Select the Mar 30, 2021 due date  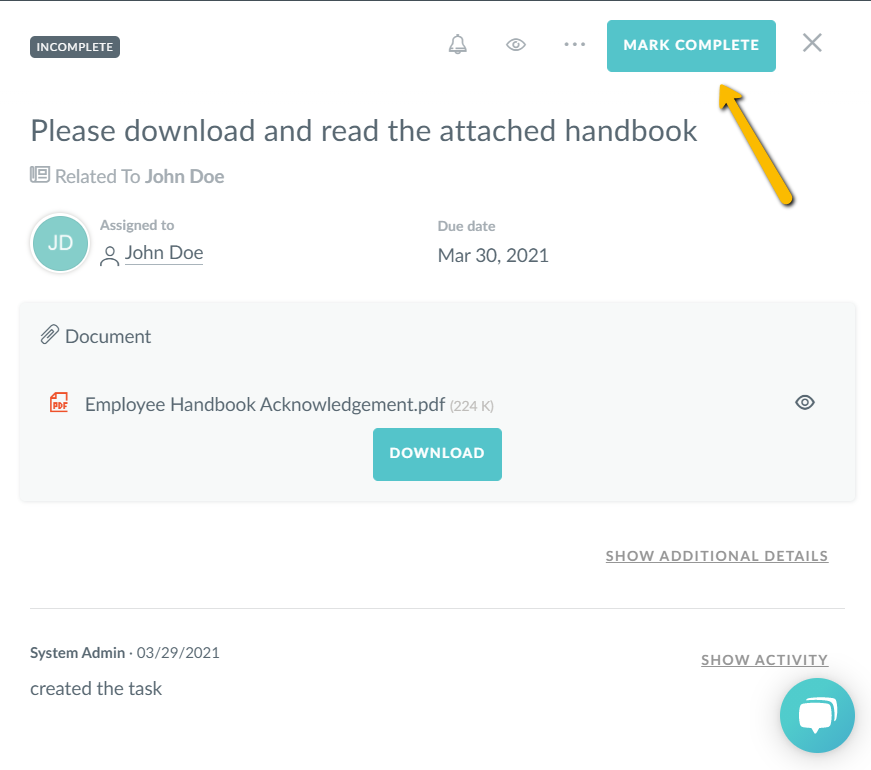(493, 255)
